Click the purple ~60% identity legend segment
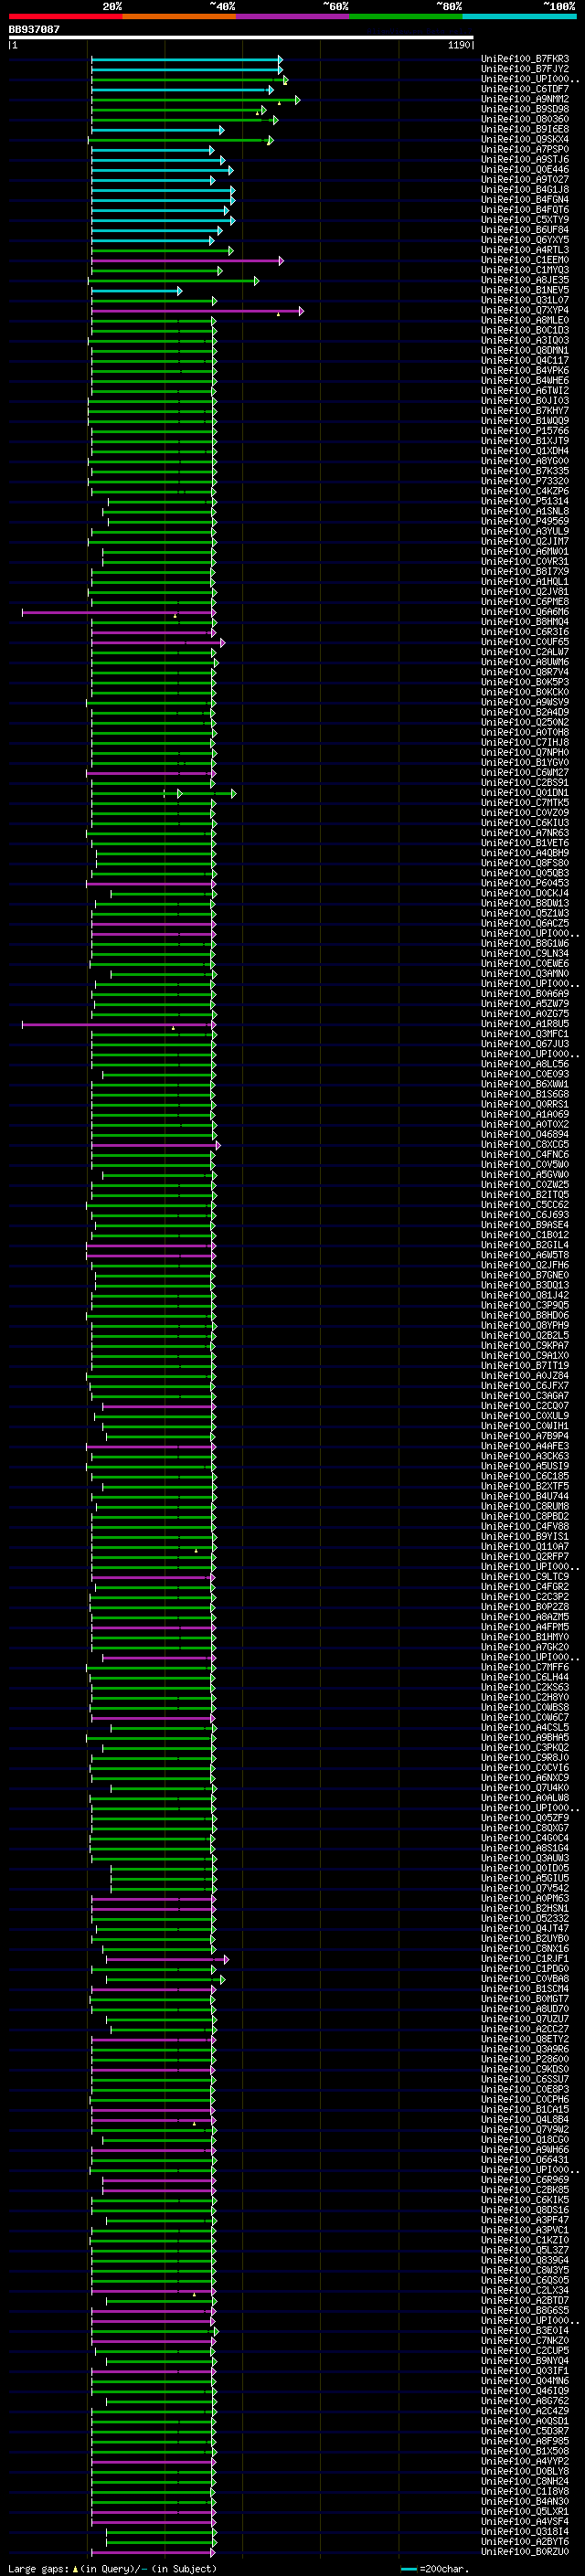585x2576 pixels. click(x=292, y=16)
